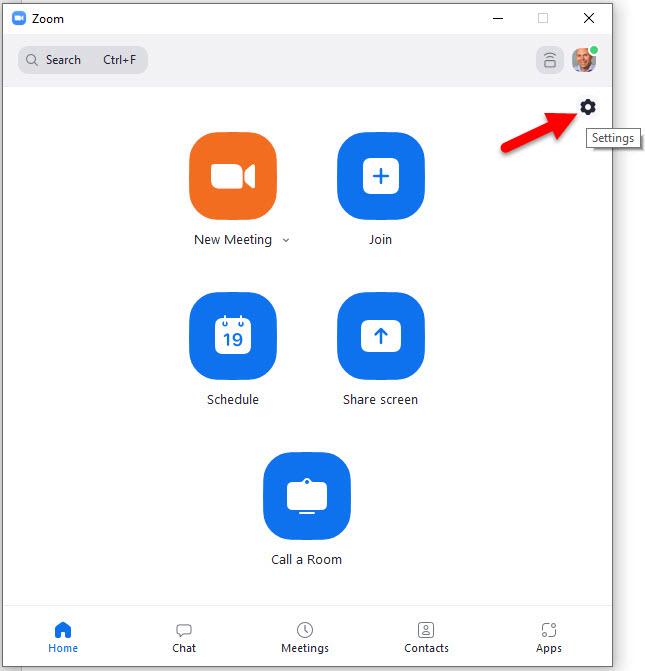645x671 pixels.
Task: Close the Zoom window
Action: [589, 18]
